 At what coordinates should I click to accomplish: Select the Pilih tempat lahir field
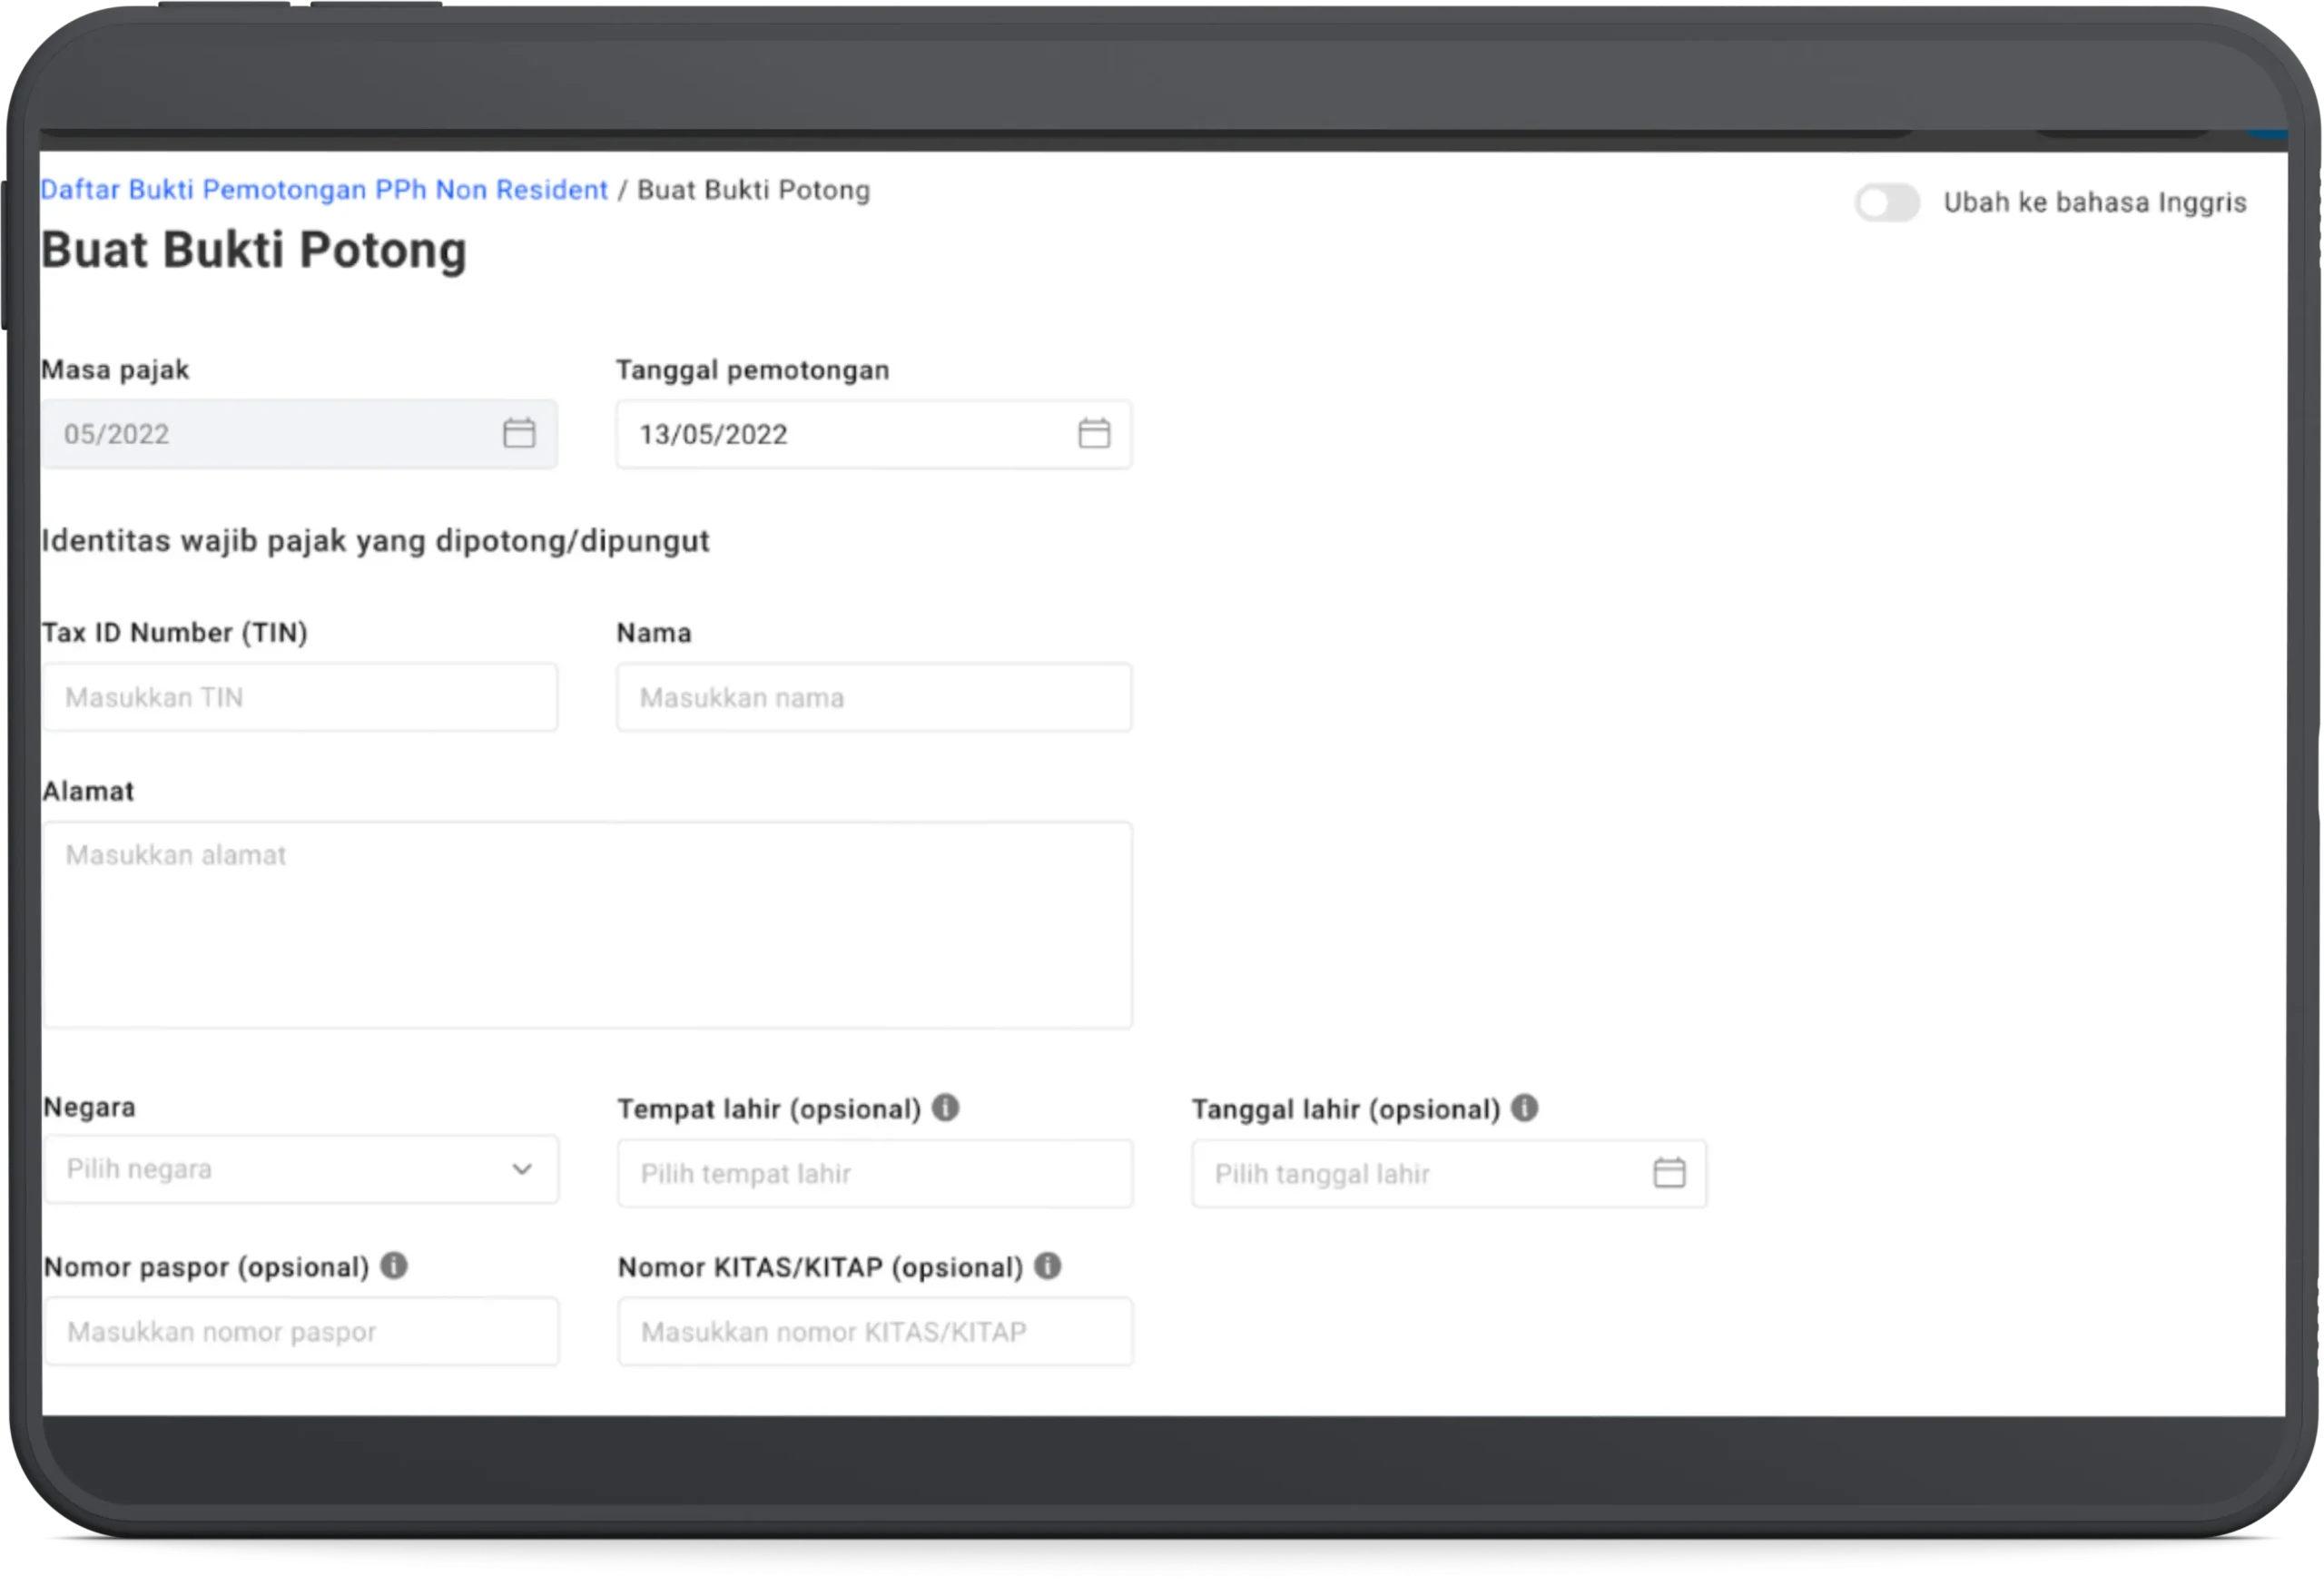tap(874, 1173)
